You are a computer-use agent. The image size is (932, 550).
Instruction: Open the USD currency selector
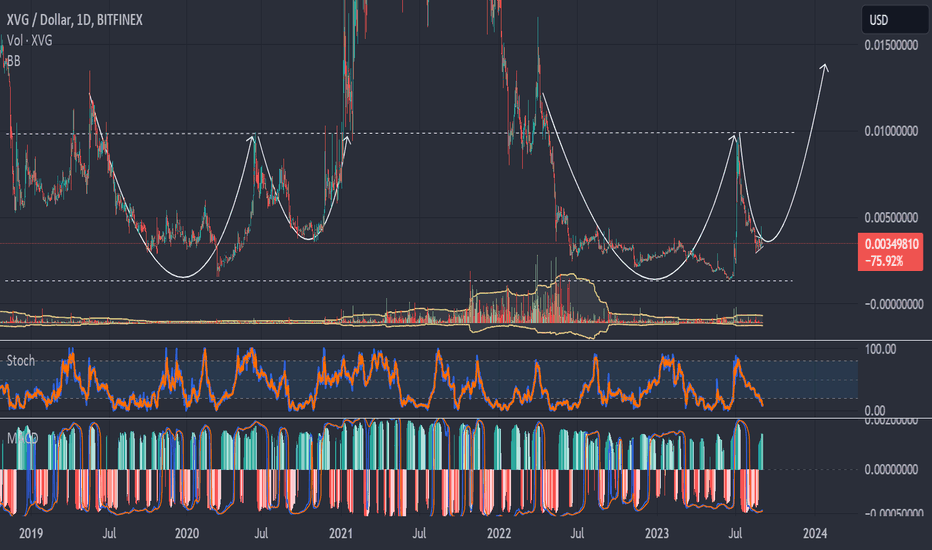pos(894,20)
